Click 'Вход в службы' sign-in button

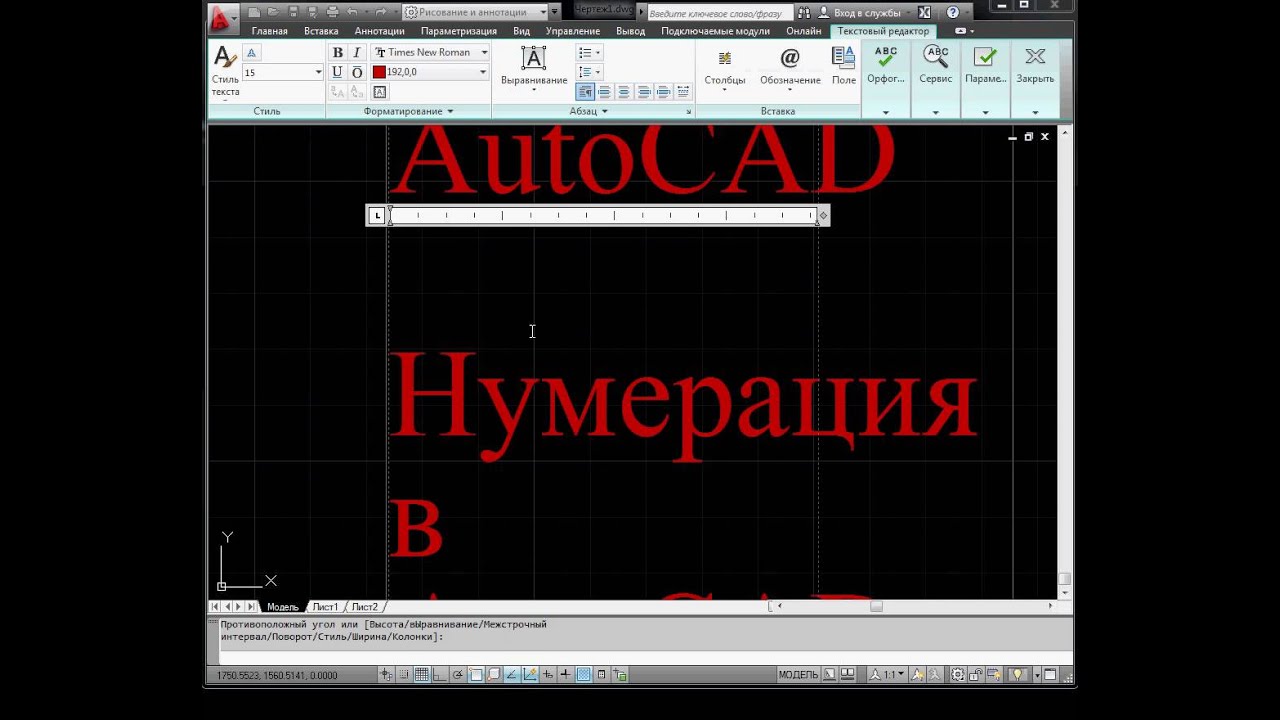click(859, 13)
